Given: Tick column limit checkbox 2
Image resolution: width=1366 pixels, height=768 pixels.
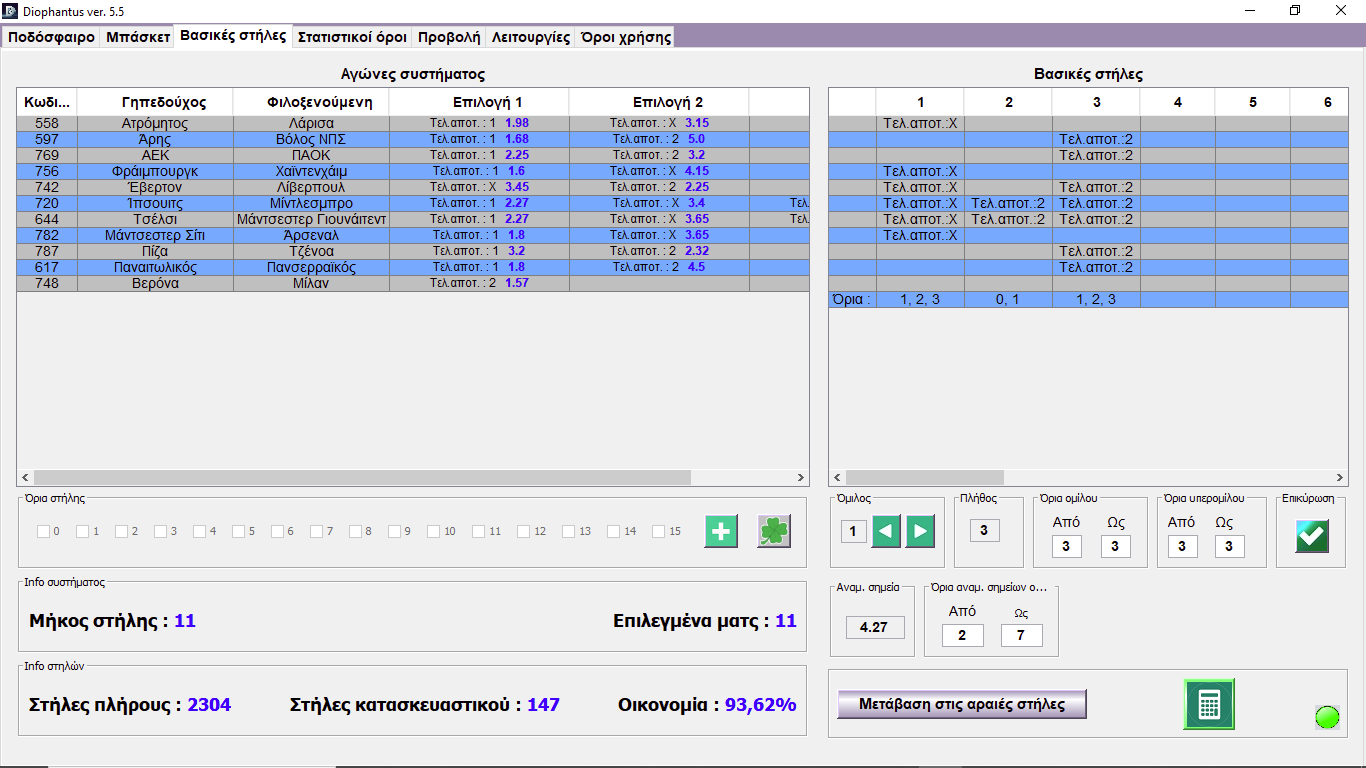Looking at the screenshot, I should (x=122, y=532).
